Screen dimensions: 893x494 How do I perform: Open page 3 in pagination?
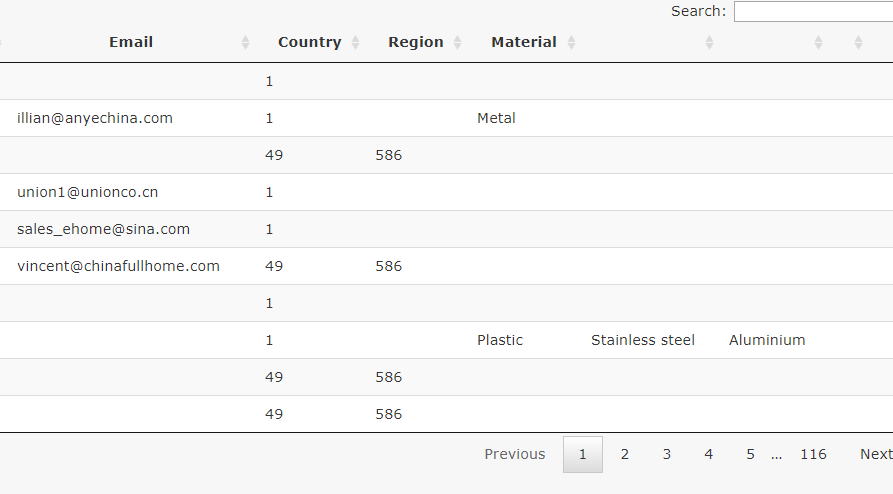[667, 454]
